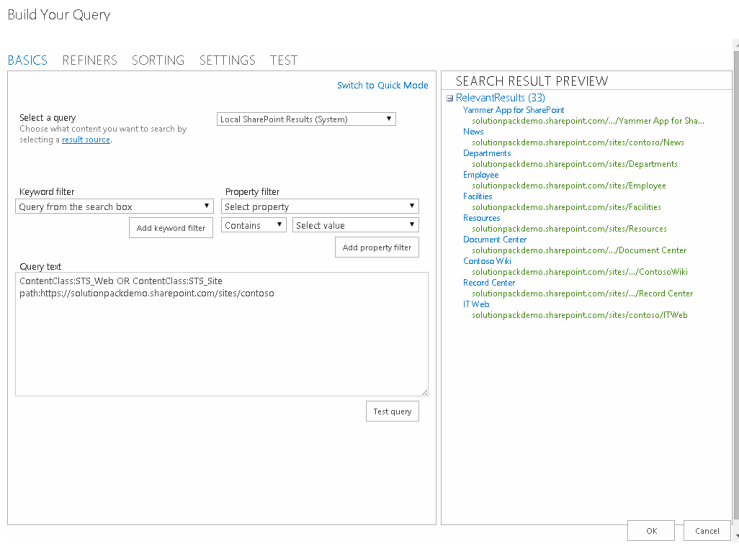739x546 pixels.
Task: Open the REFINERS tab
Action: coord(90,60)
